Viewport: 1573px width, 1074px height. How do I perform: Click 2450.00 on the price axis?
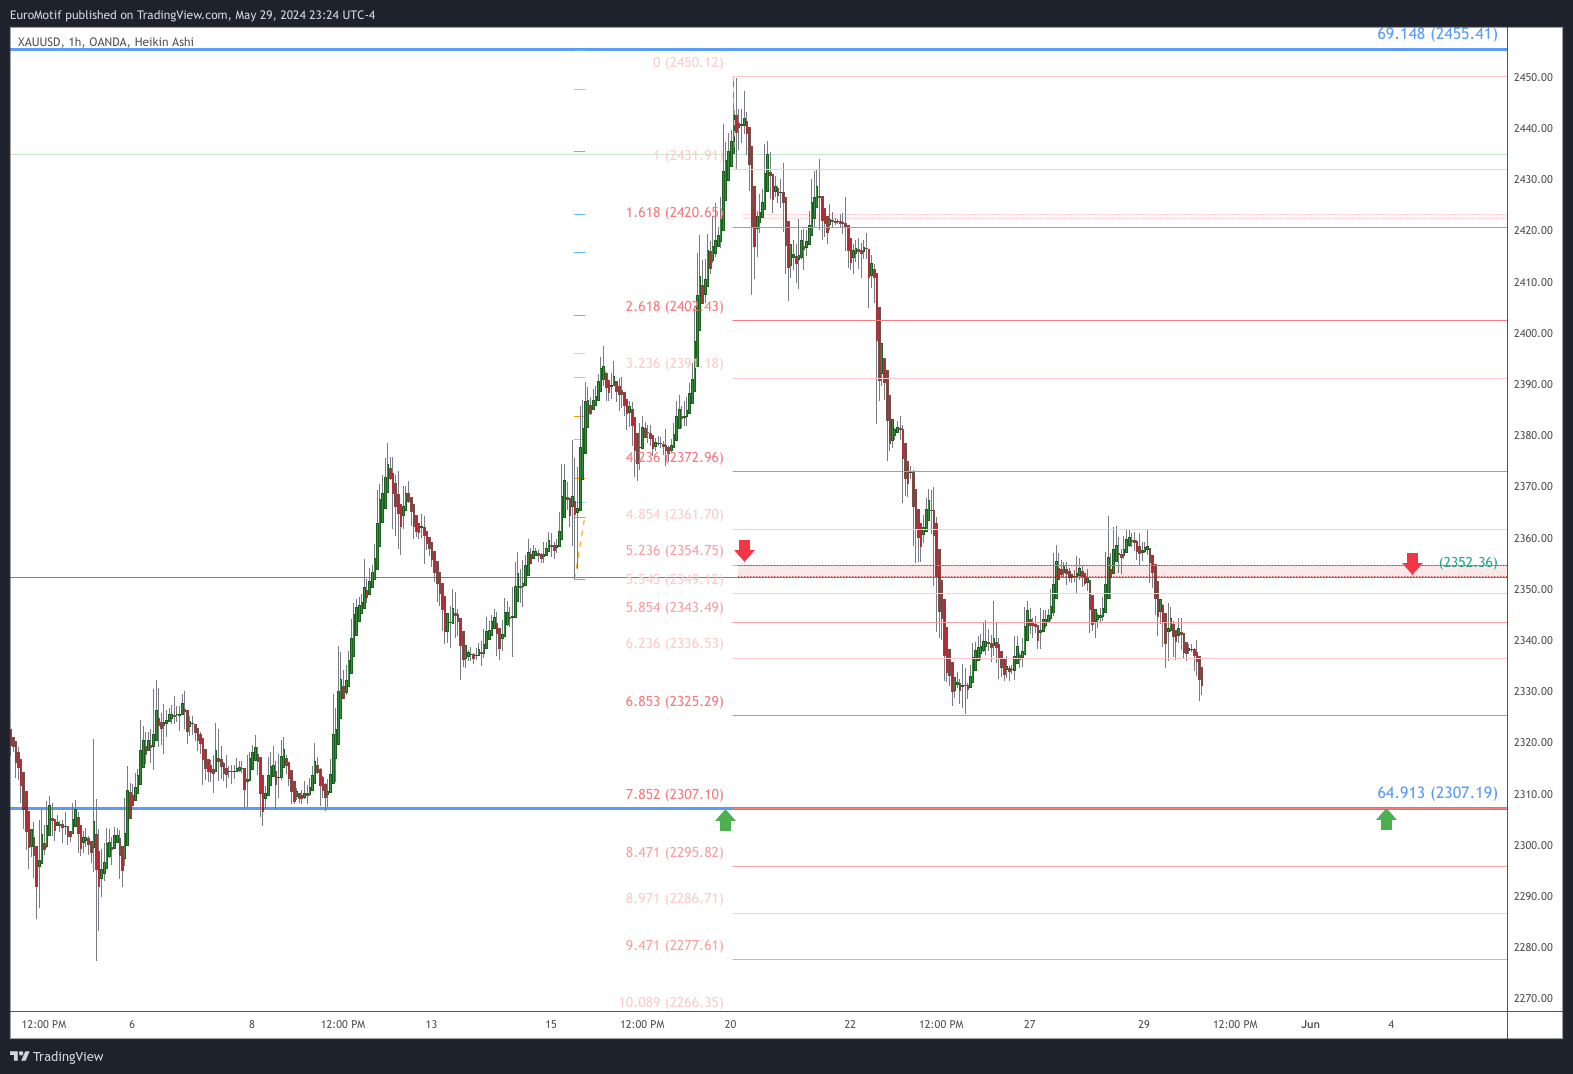[x=1533, y=77]
